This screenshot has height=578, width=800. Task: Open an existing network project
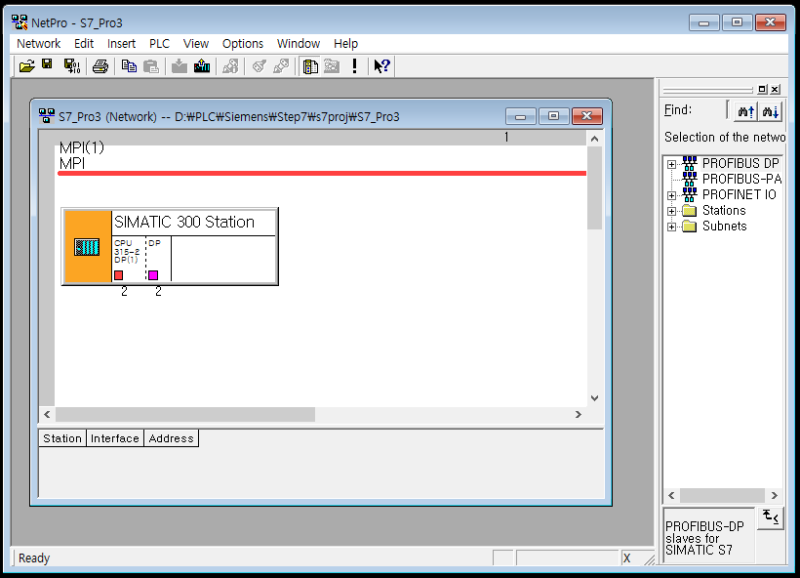pos(27,65)
